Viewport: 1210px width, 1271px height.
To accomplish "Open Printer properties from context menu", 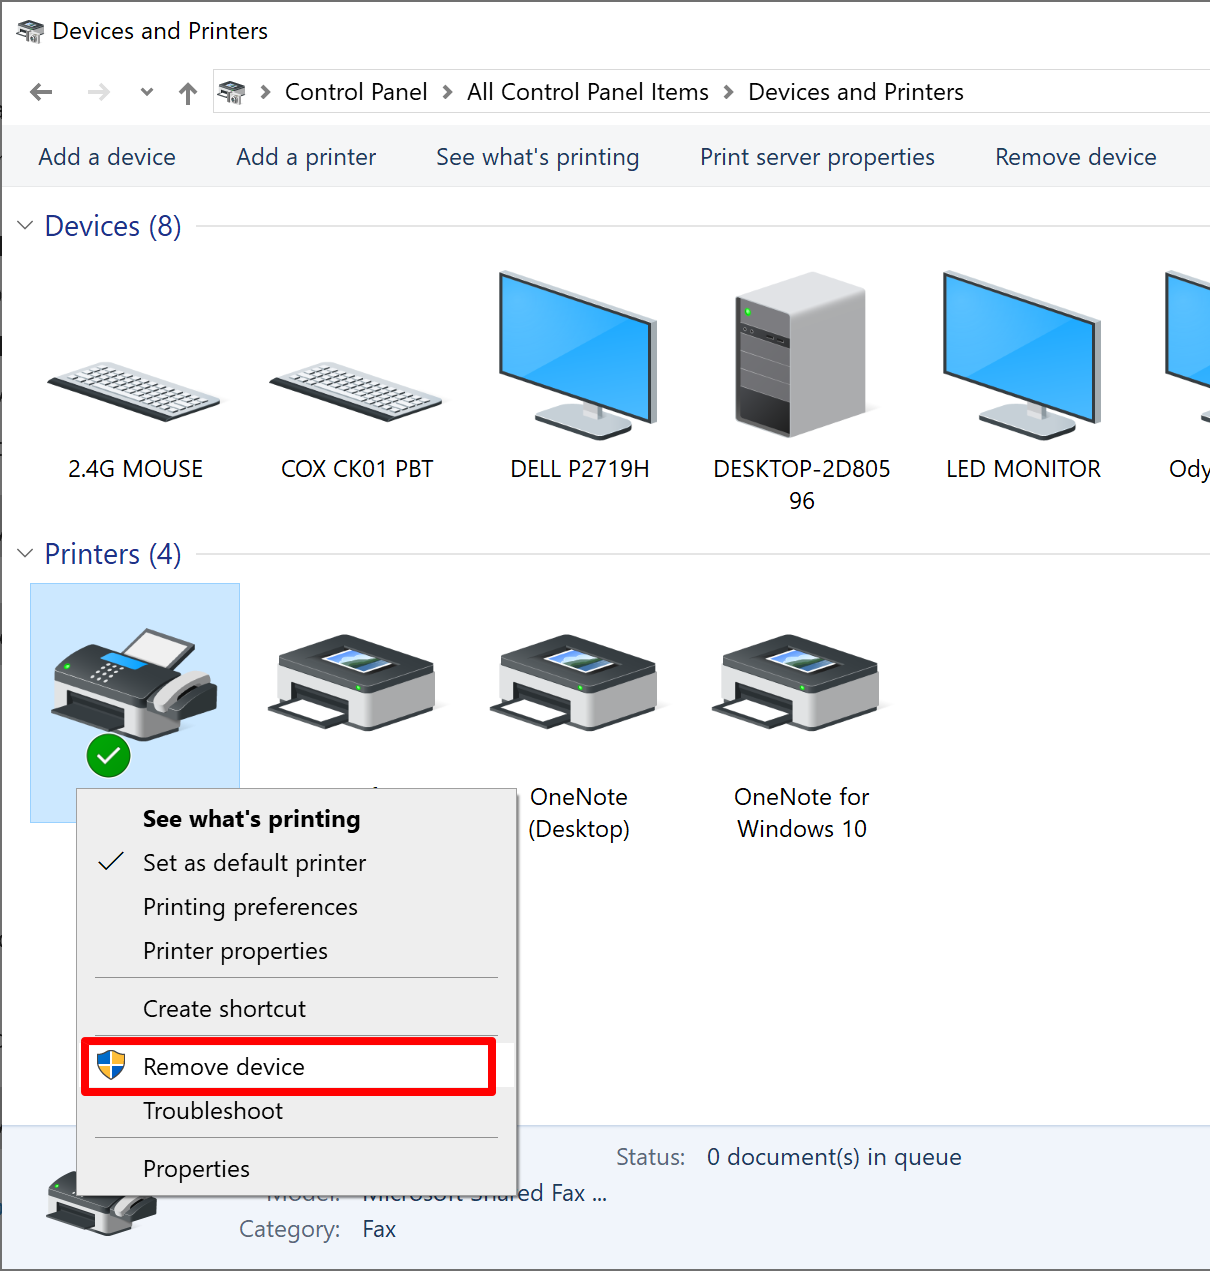I will pyautogui.click(x=297, y=951).
